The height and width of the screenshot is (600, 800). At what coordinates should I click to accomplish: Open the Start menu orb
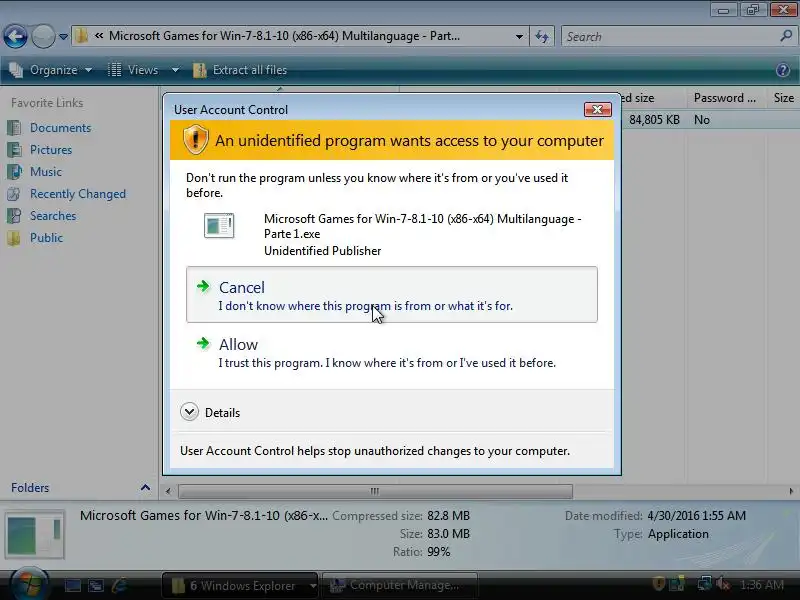pos(29,583)
